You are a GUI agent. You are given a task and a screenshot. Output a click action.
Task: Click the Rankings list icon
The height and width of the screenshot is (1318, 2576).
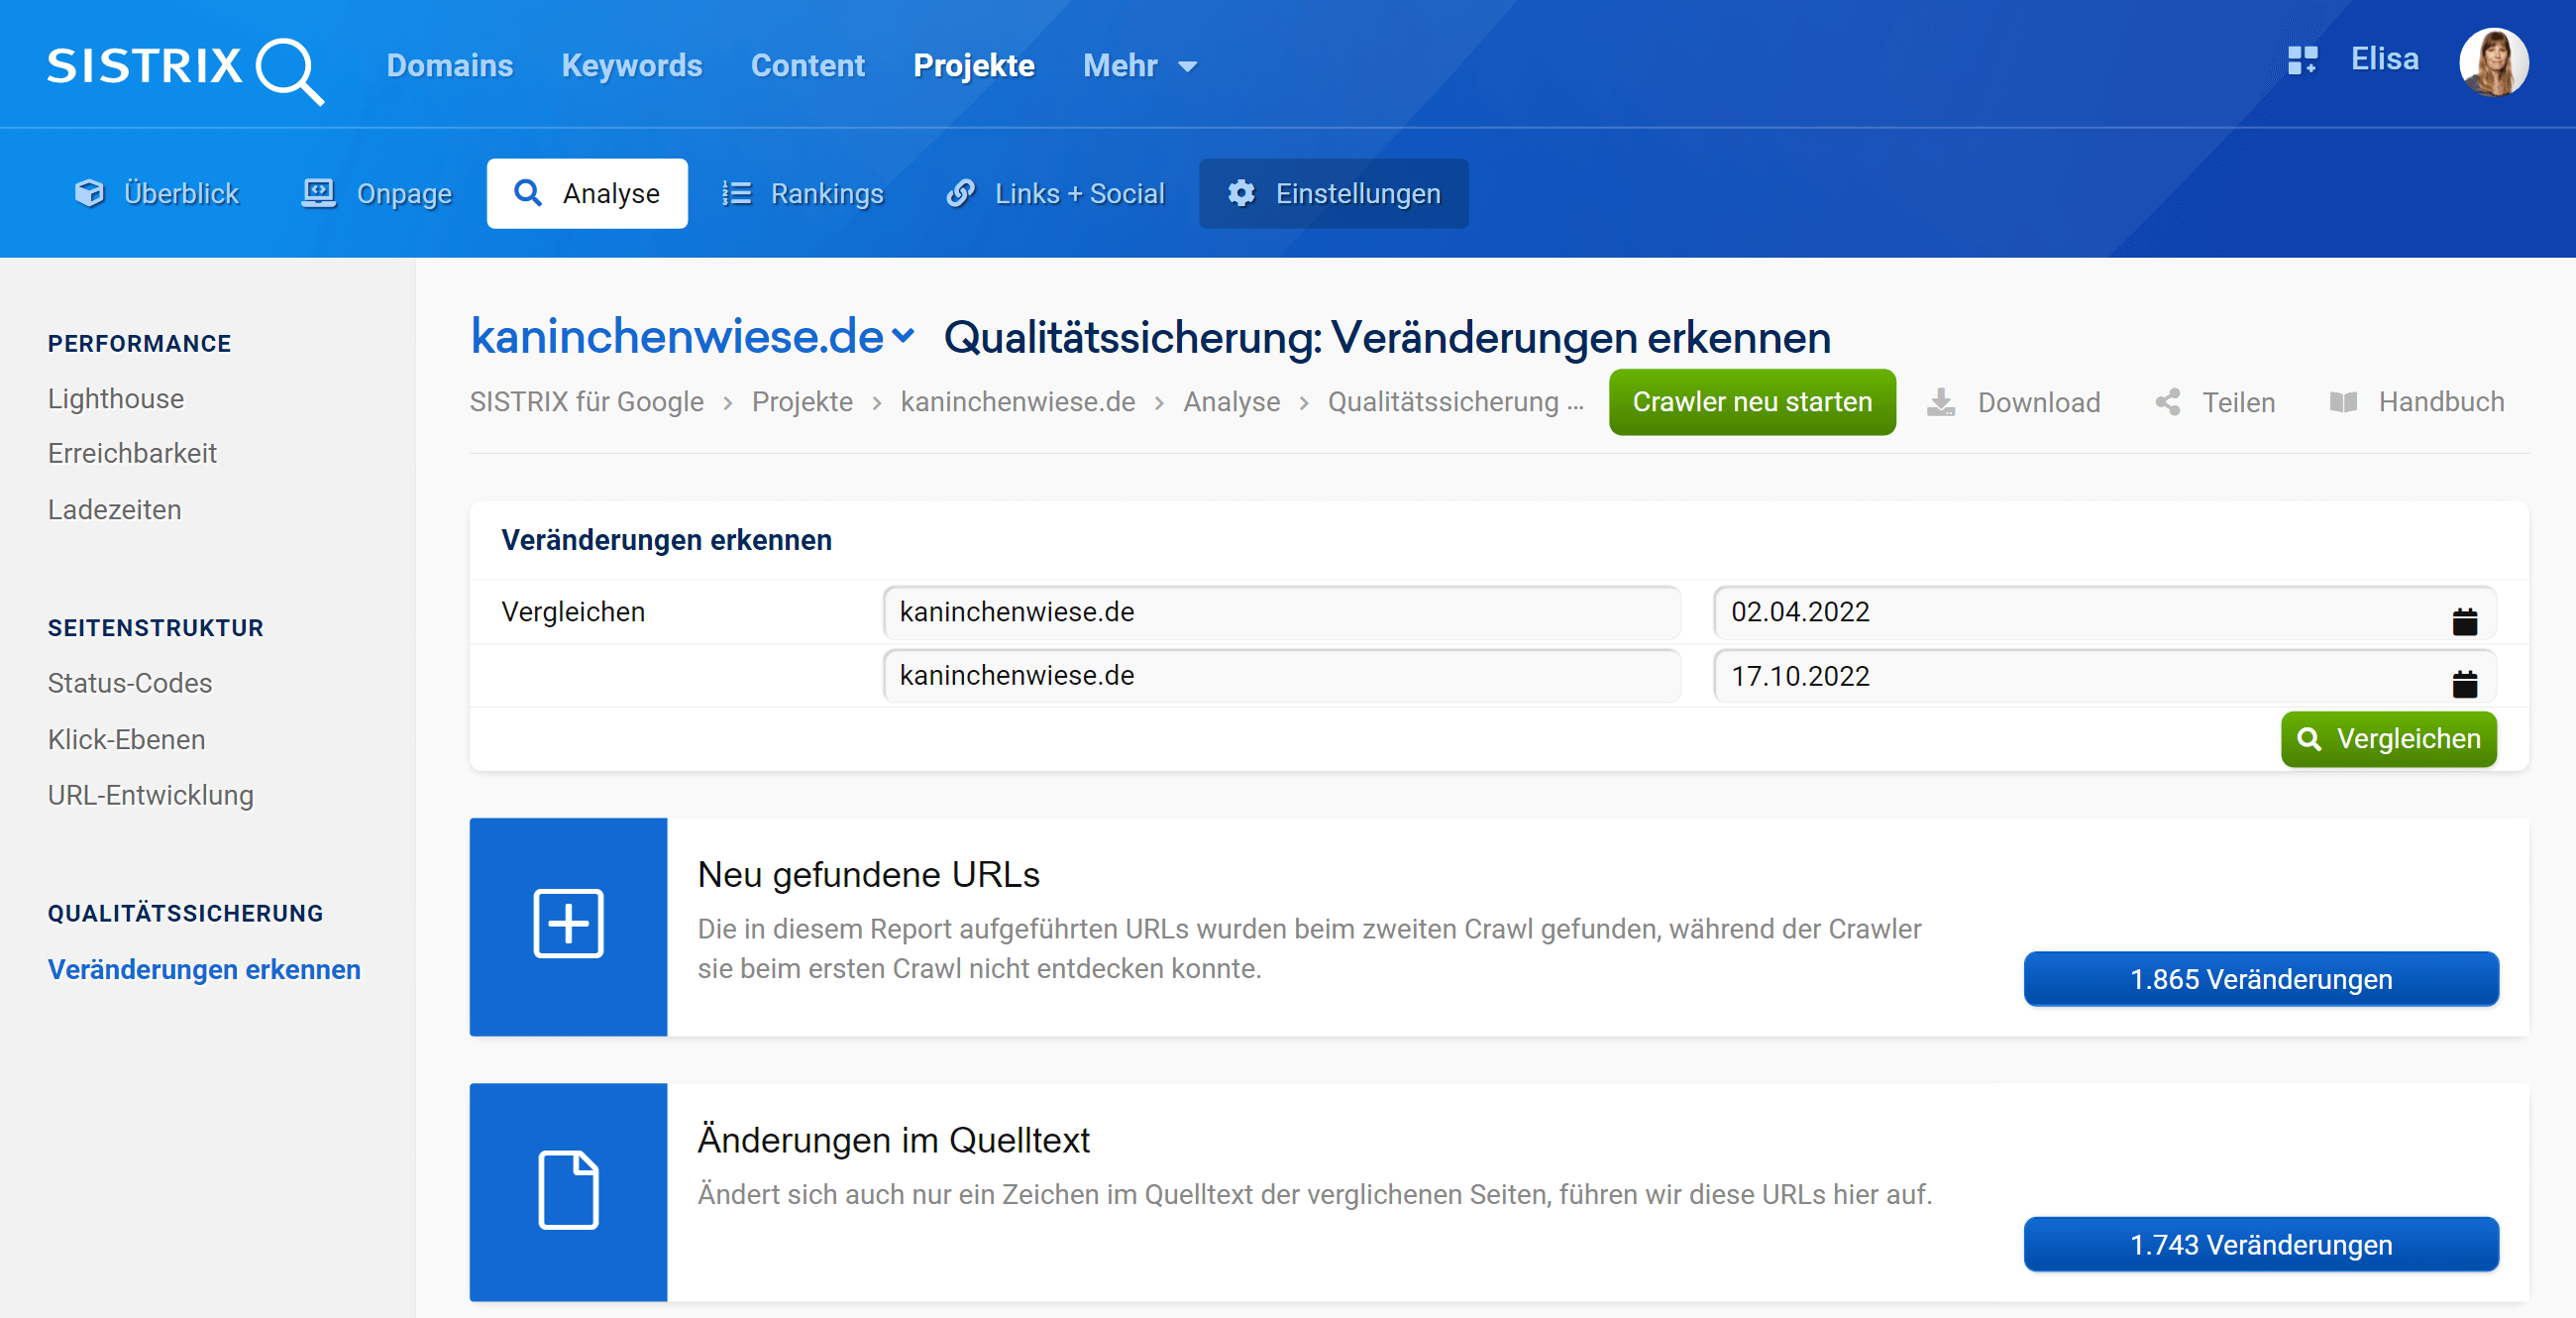[737, 193]
